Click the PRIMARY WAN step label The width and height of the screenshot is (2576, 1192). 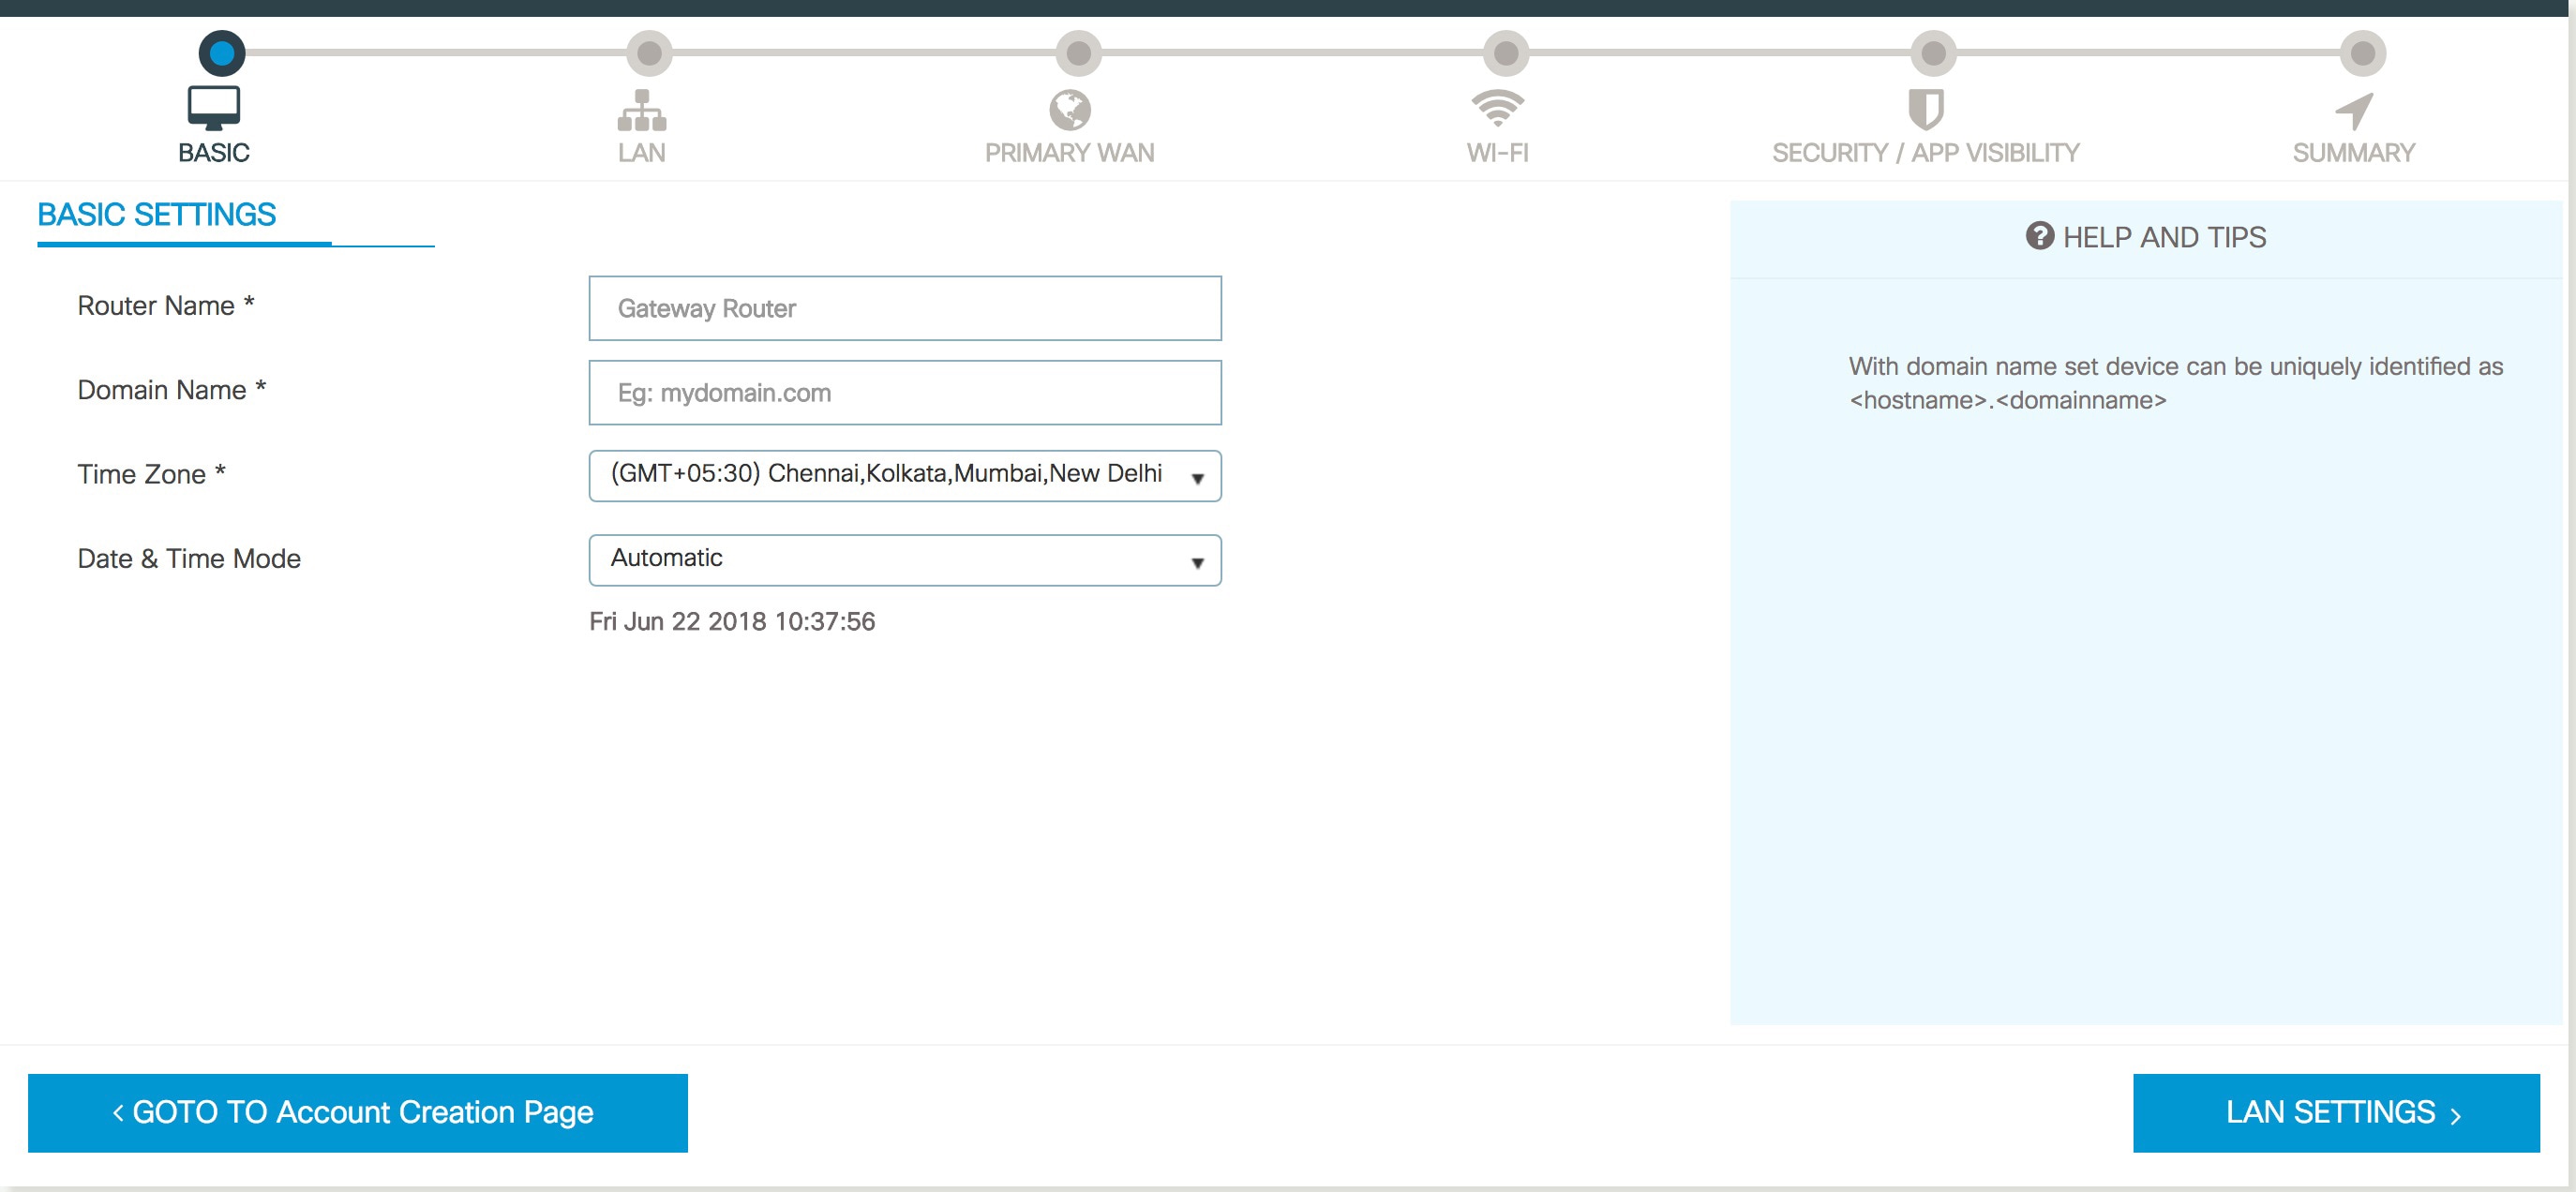coord(1069,153)
